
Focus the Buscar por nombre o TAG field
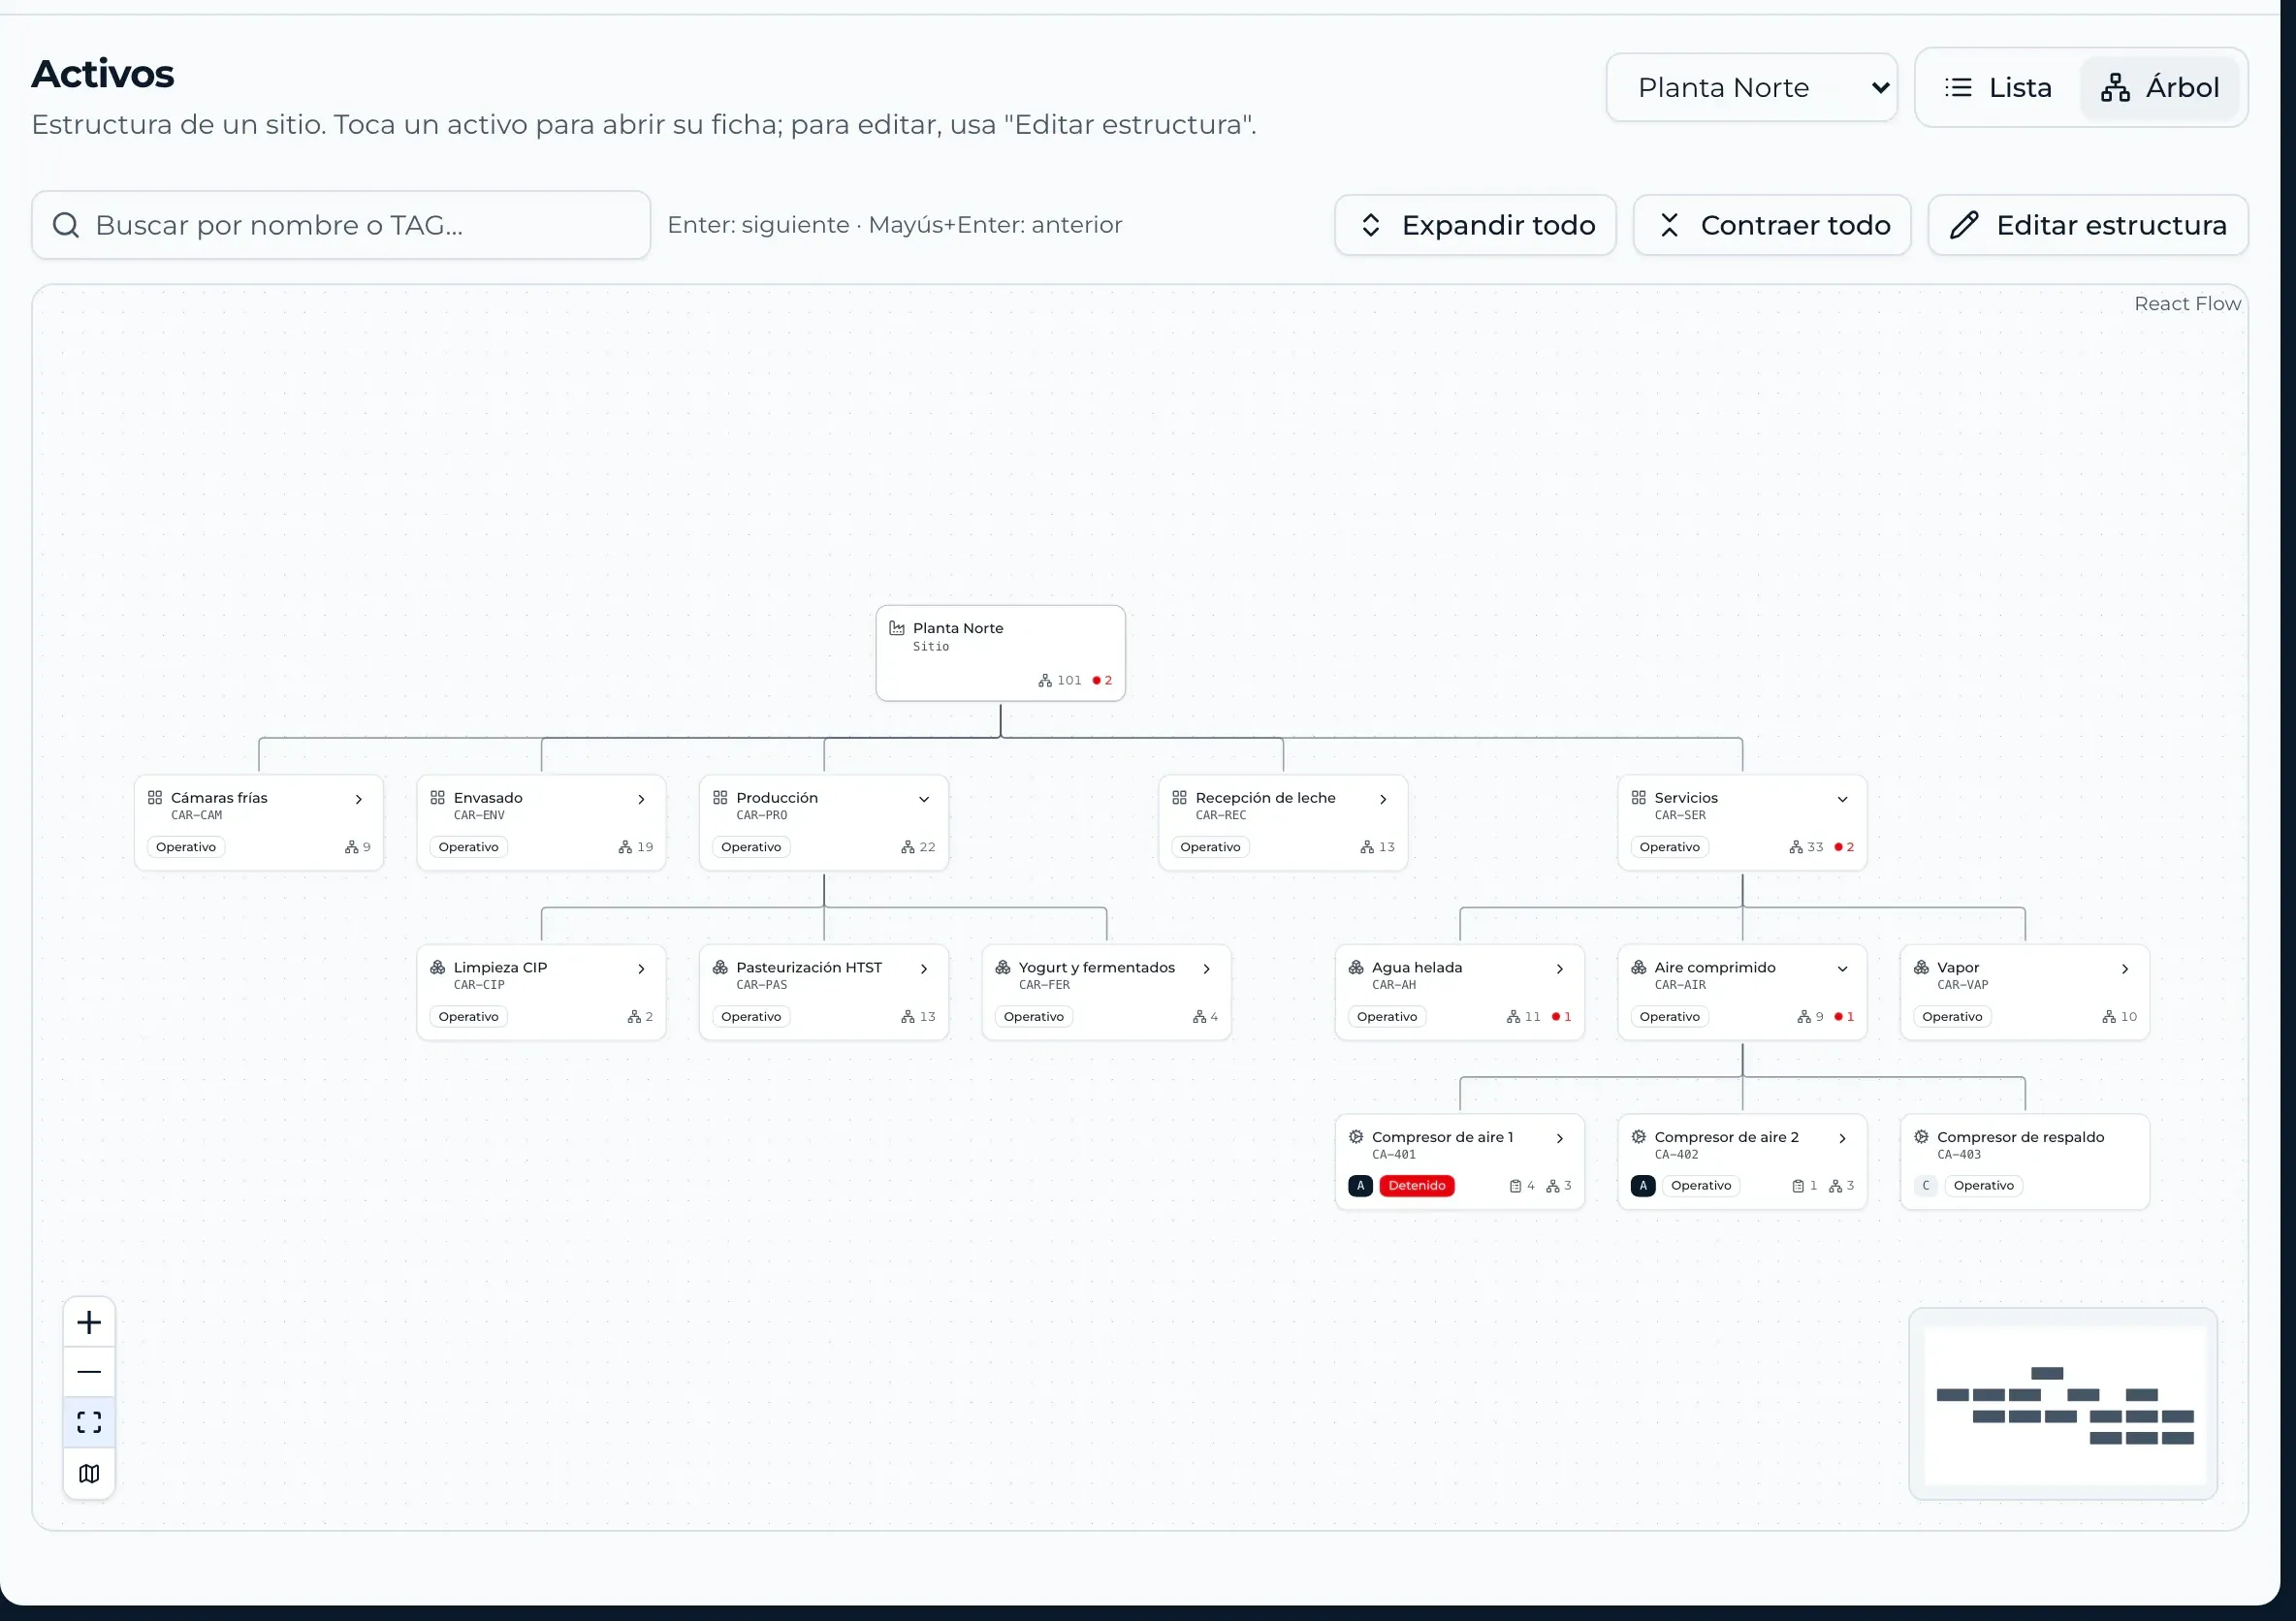(341, 225)
